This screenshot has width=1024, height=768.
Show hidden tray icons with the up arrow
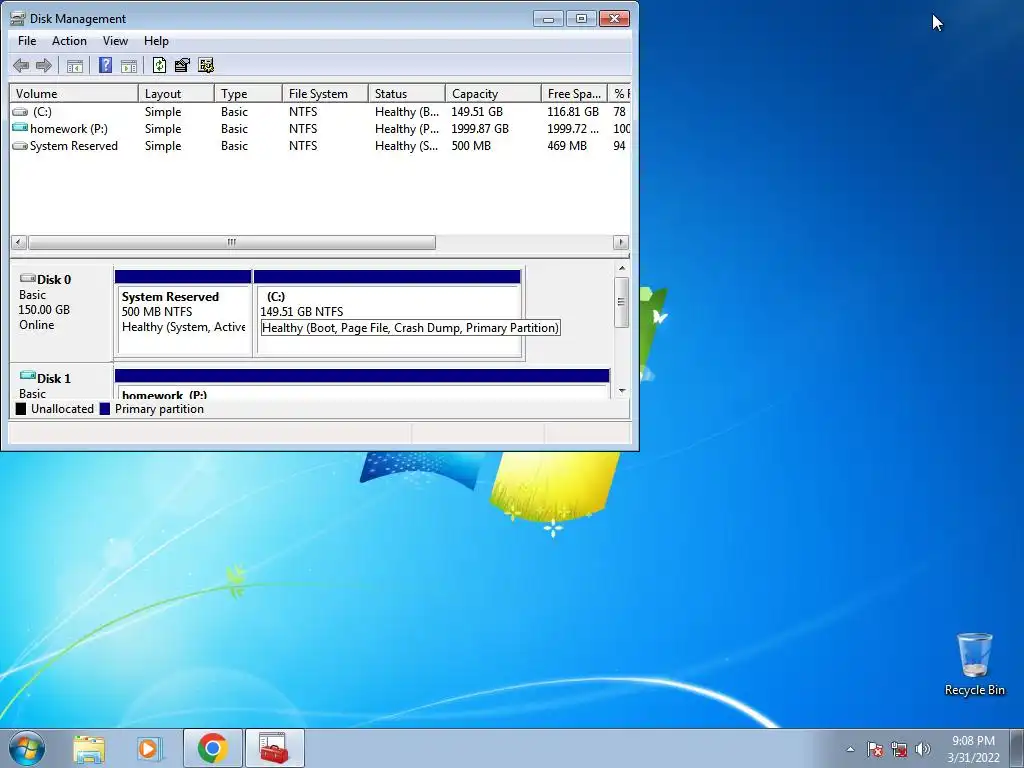[x=850, y=749]
